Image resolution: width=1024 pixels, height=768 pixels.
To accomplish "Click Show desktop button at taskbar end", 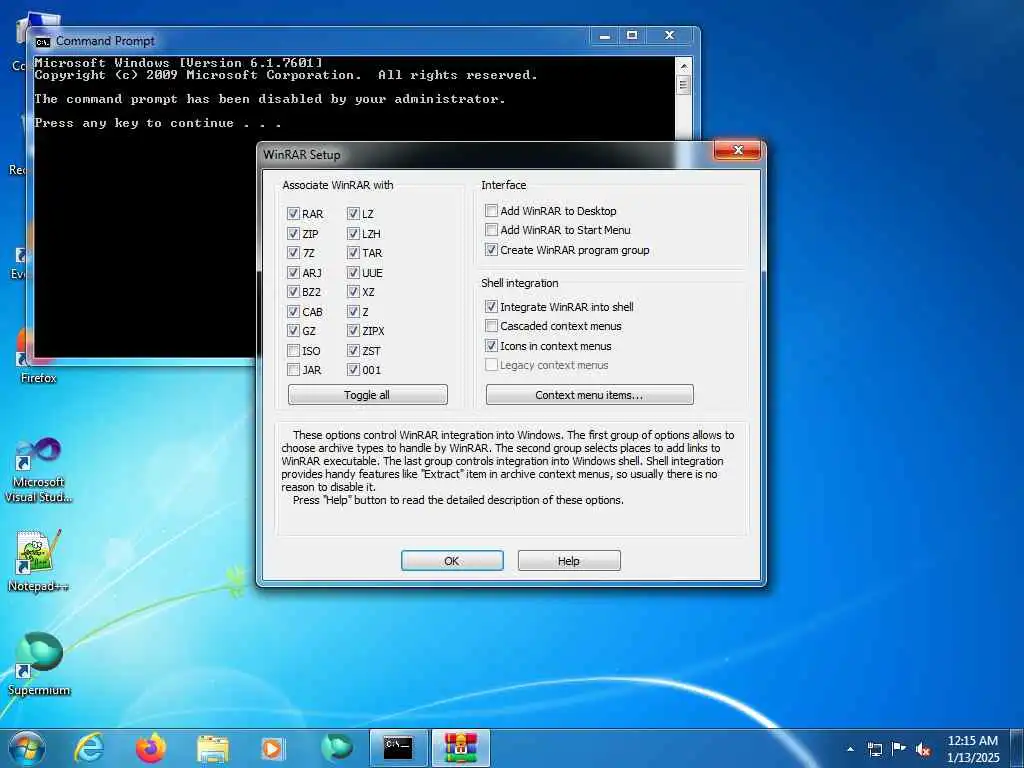I will (x=1016, y=748).
